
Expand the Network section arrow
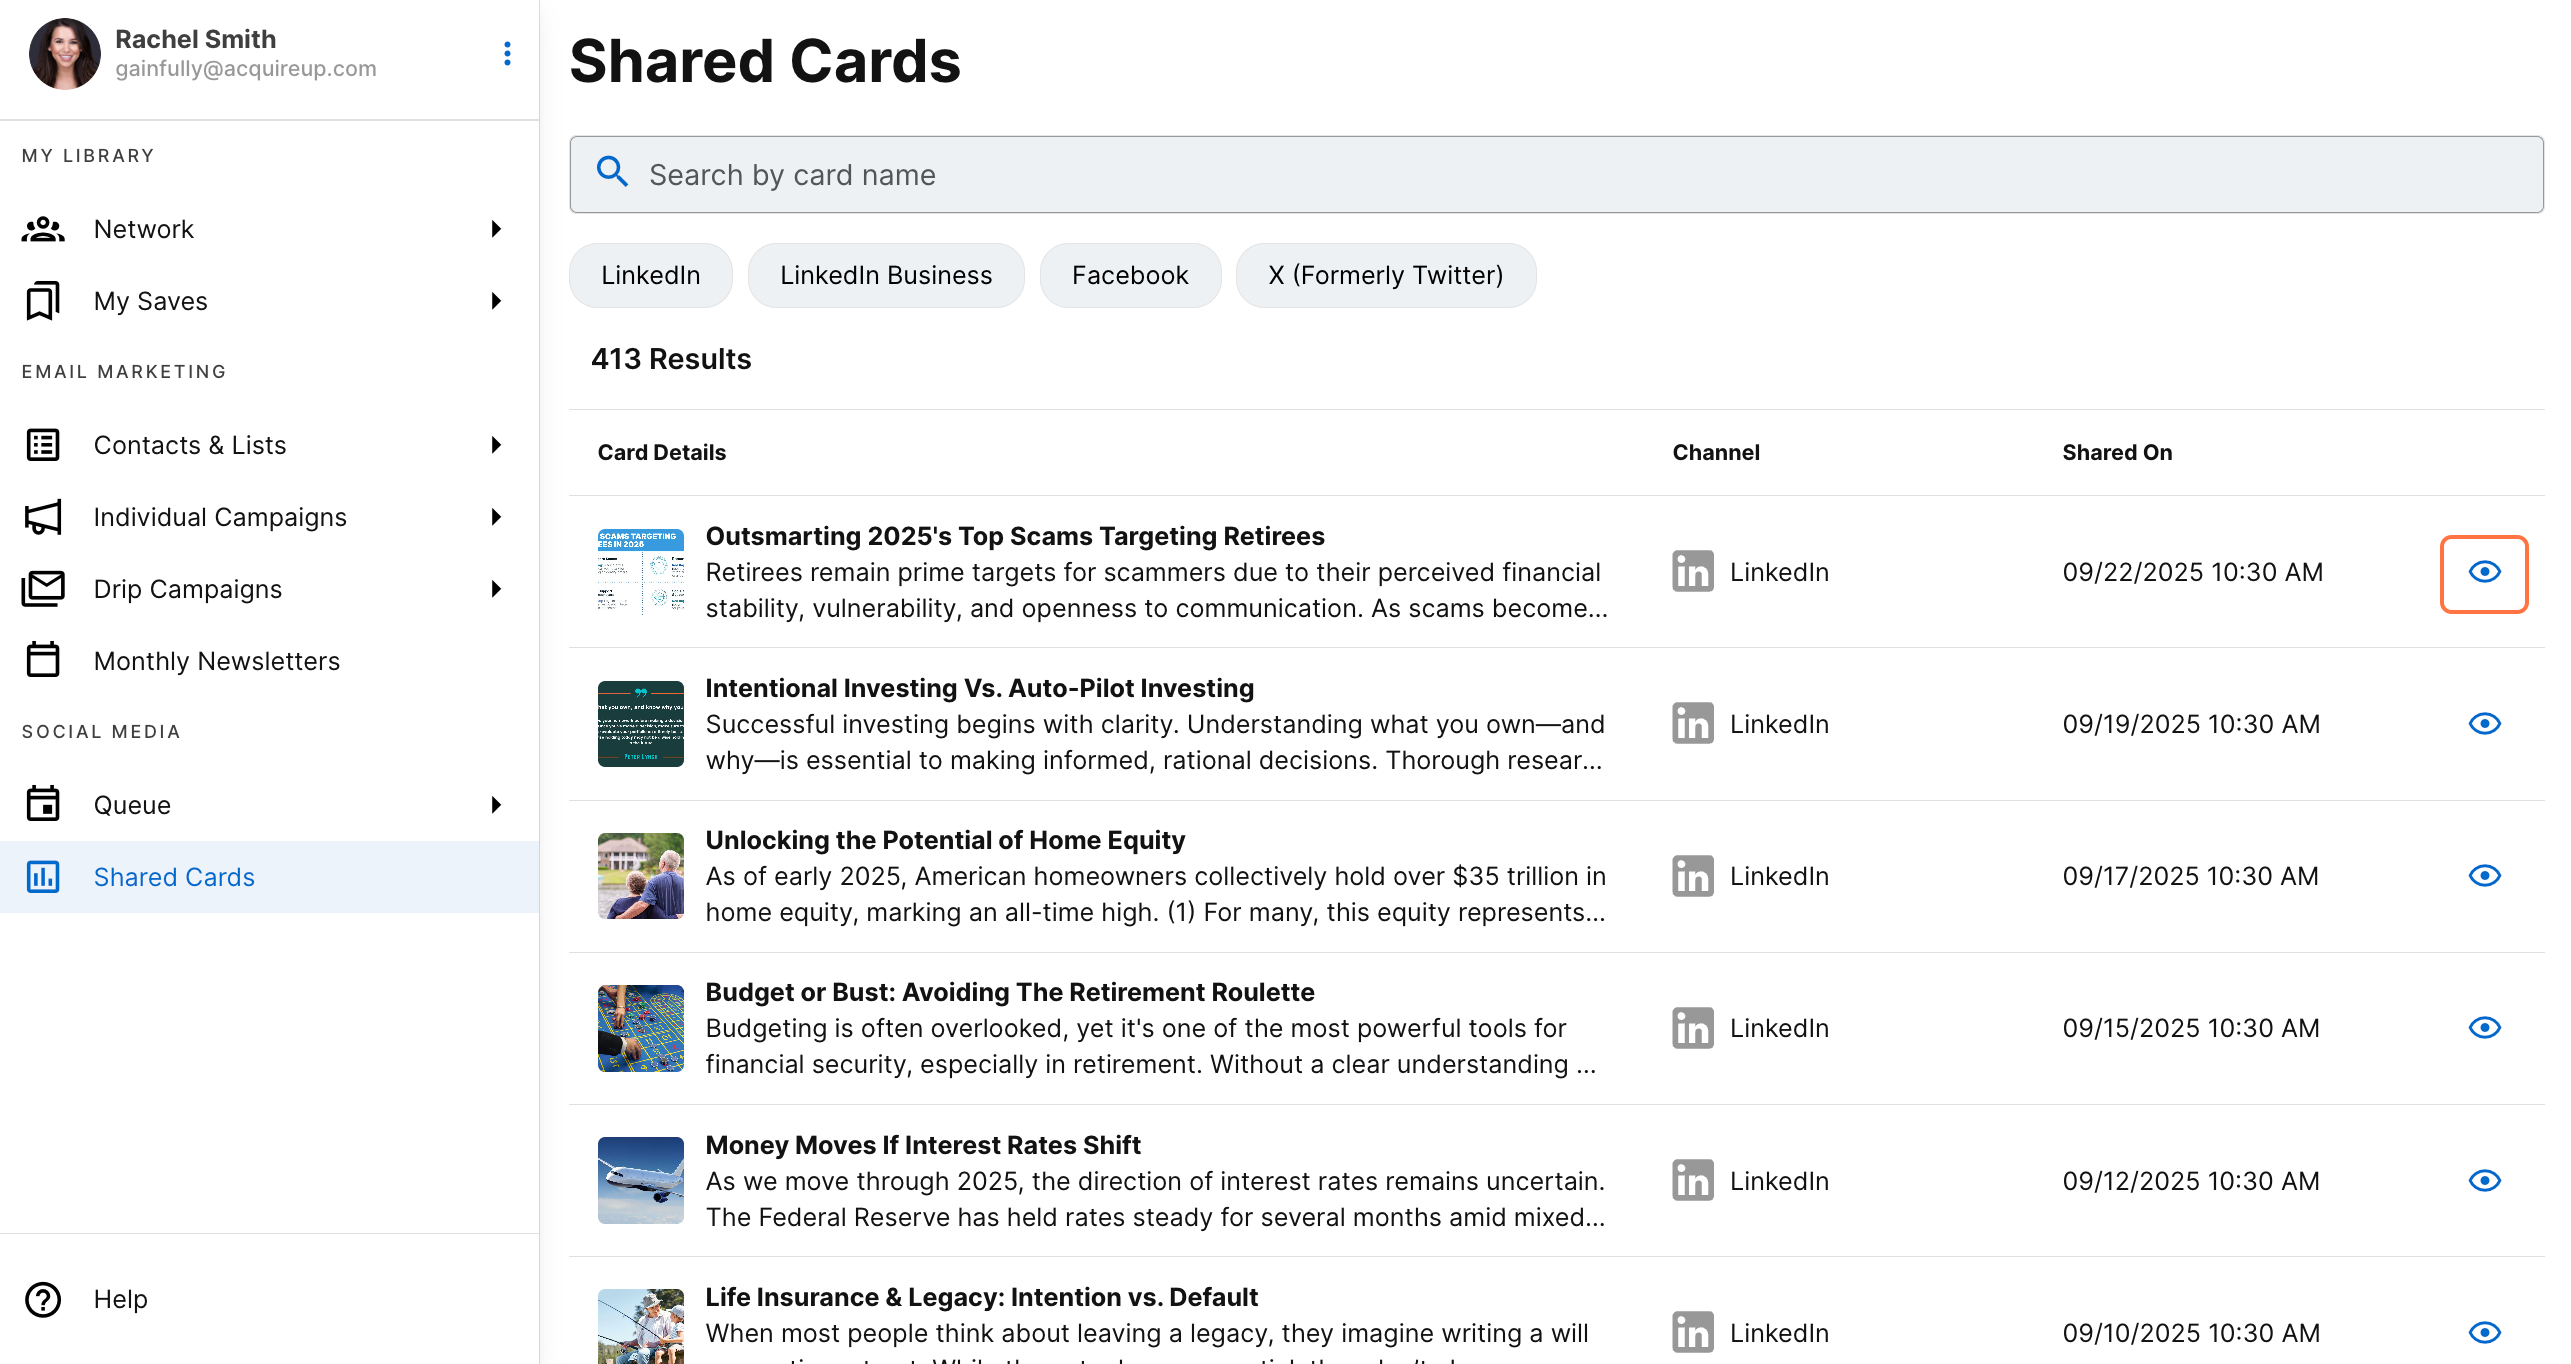click(x=496, y=229)
